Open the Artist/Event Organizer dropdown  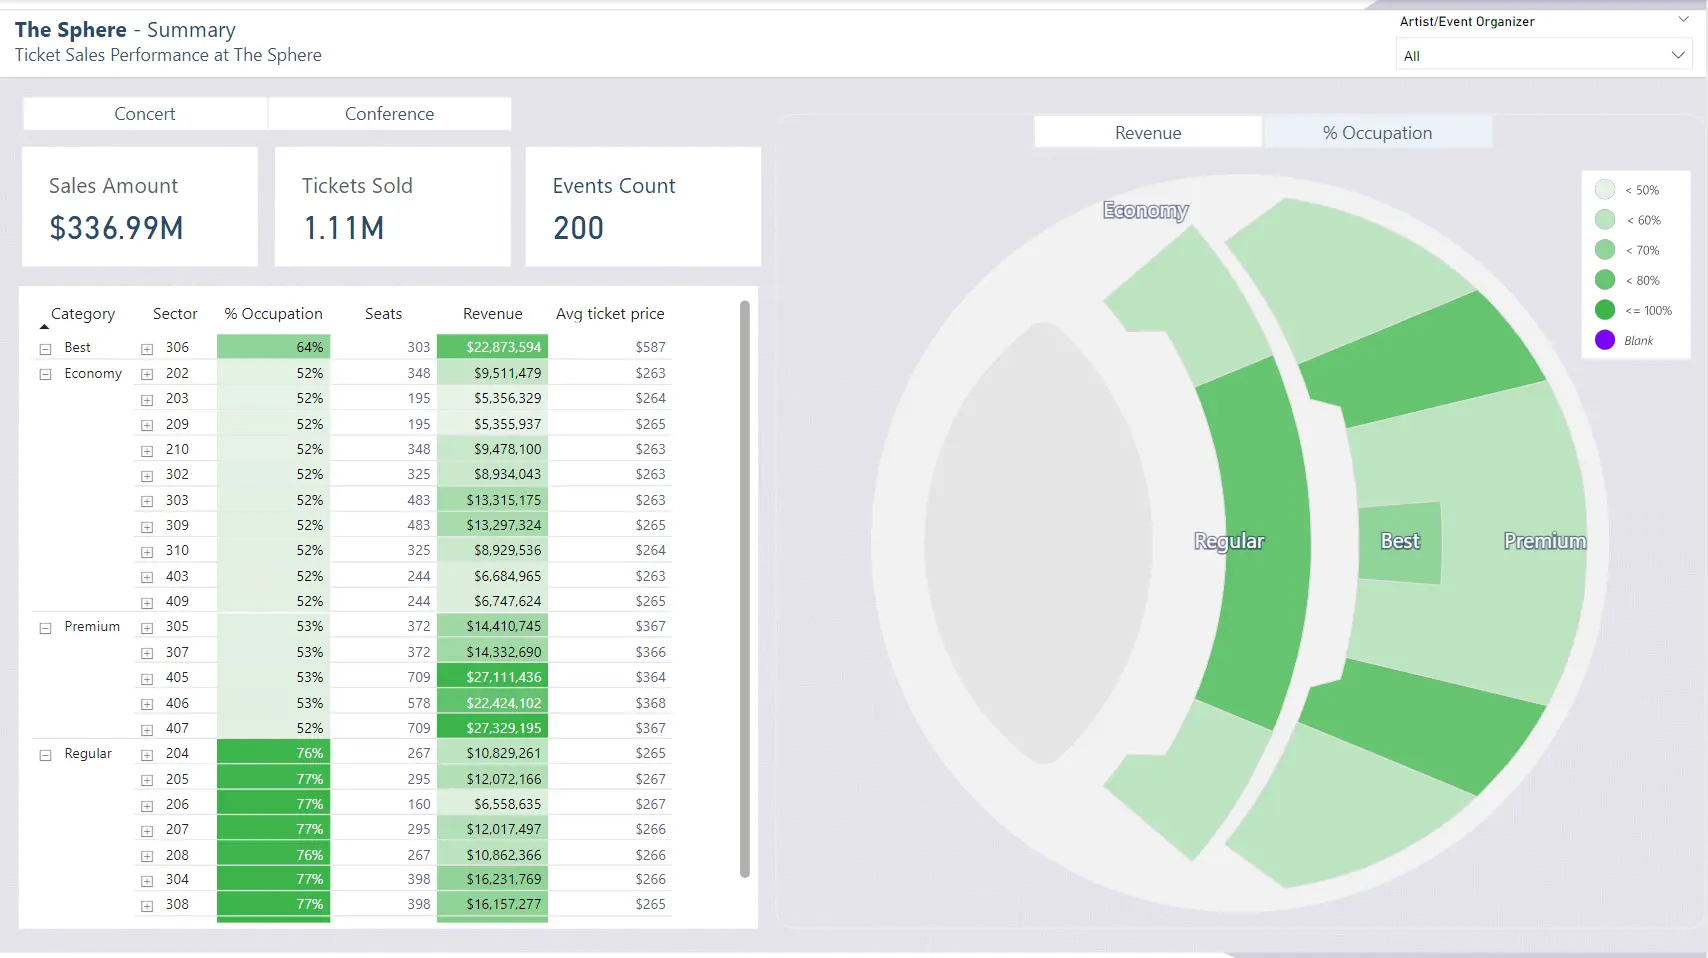pos(1543,55)
